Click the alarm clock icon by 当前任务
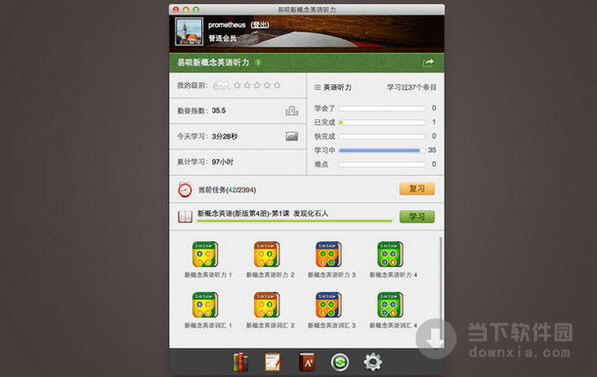The width and height of the screenshot is (597, 377). [x=185, y=189]
